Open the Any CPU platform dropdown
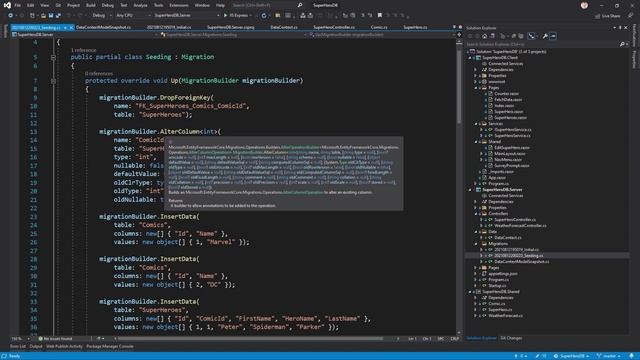This screenshot has width=640, height=360. (133, 16)
